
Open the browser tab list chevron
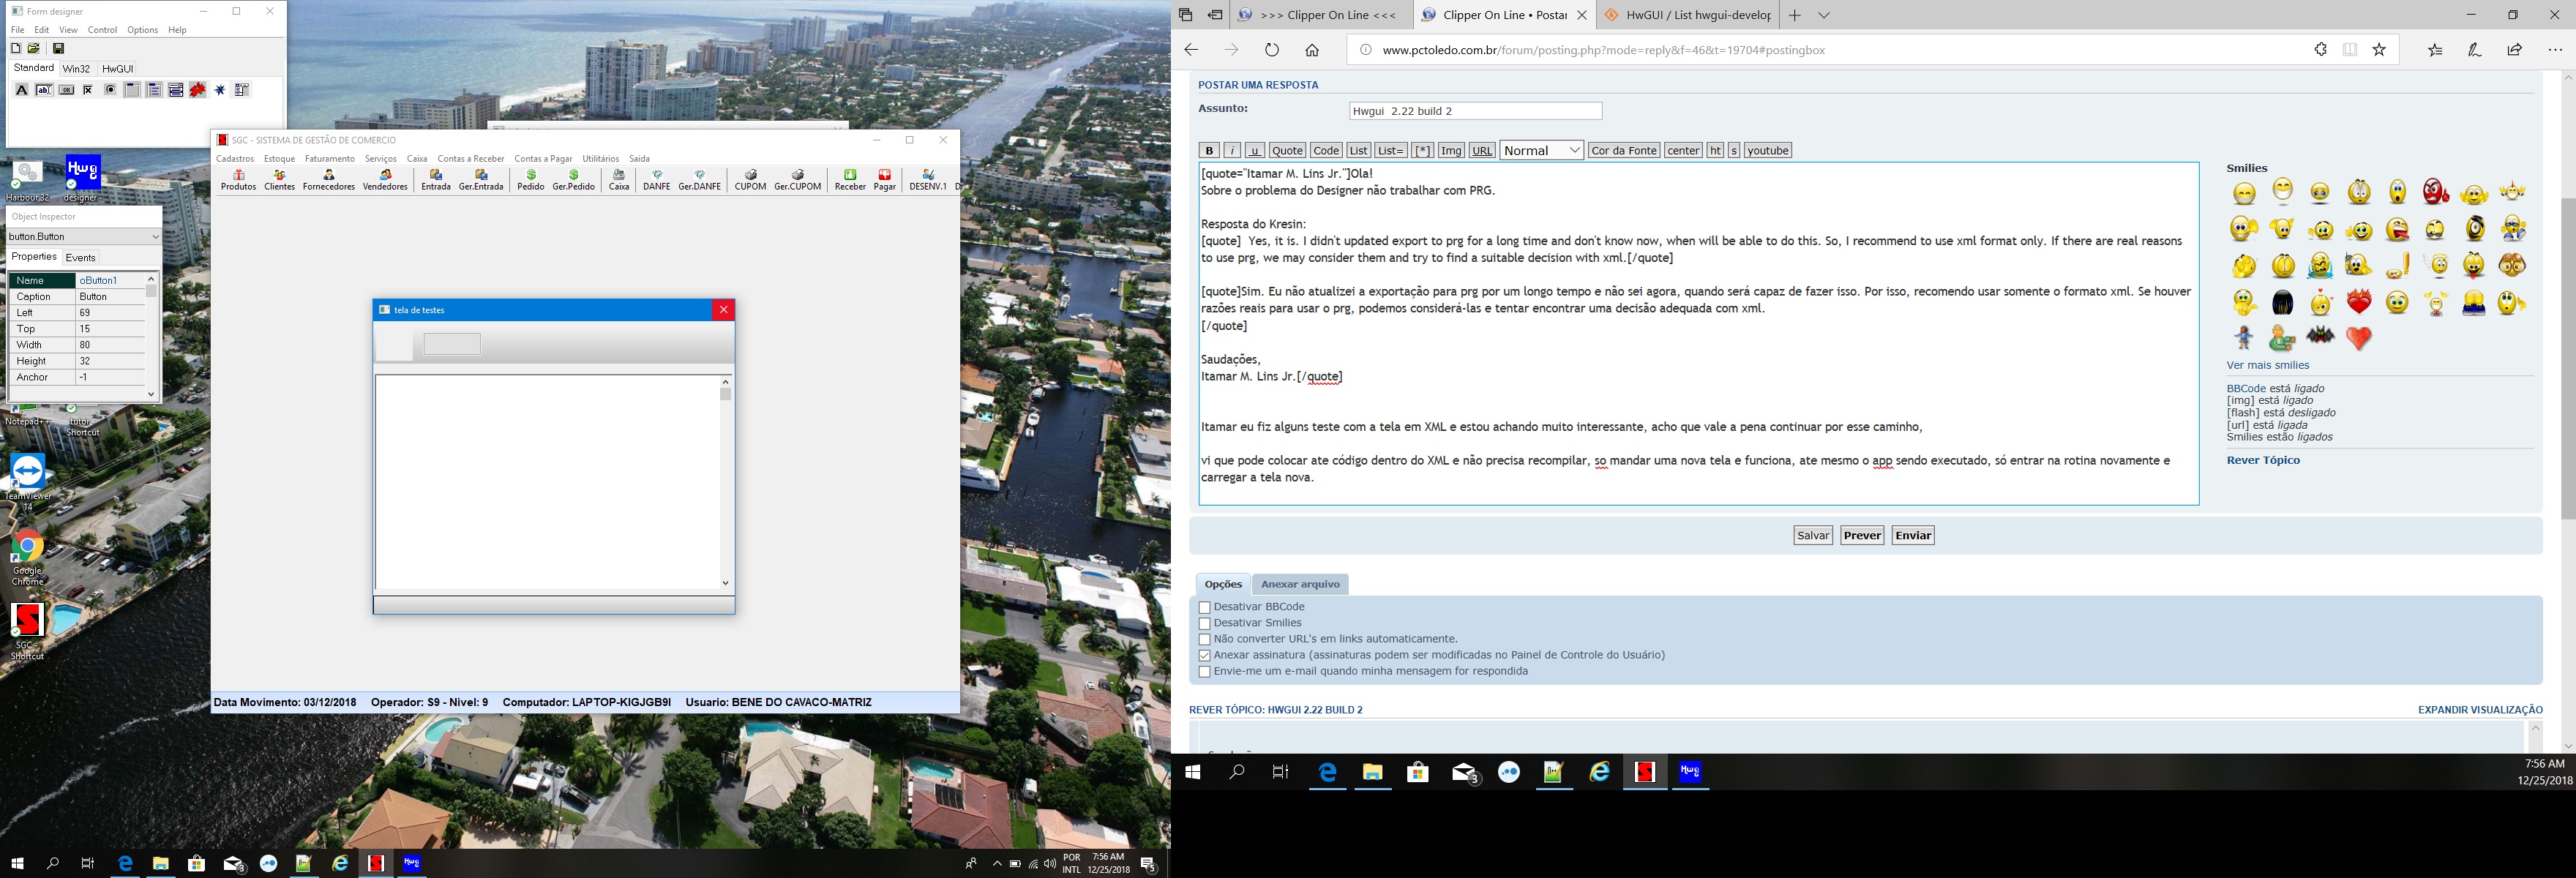click(x=1824, y=15)
